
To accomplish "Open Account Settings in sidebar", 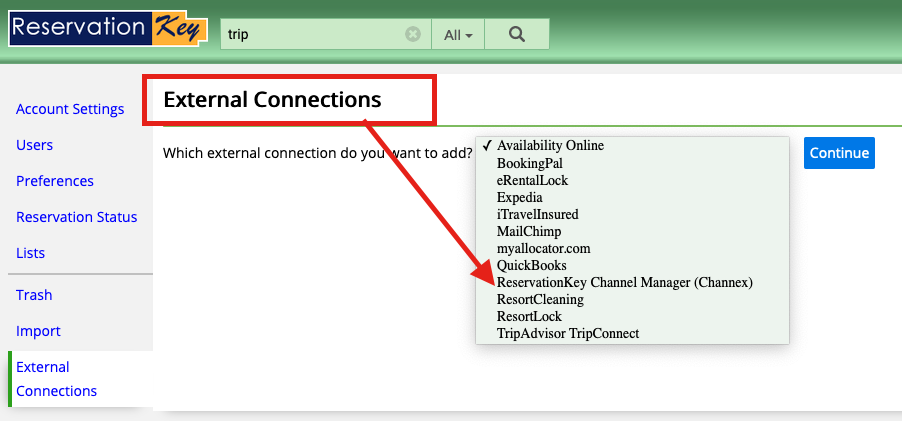I will tap(70, 109).
